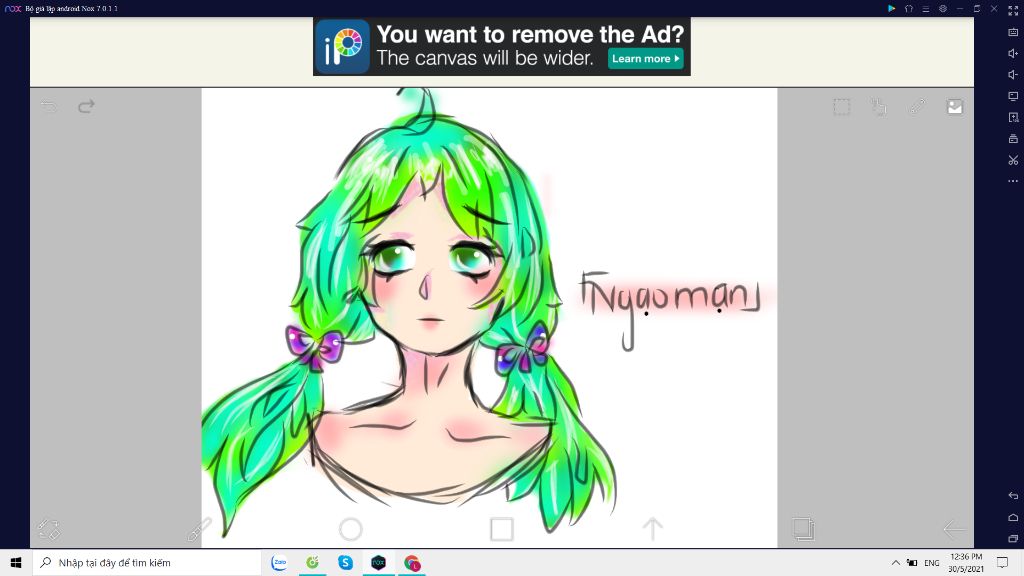
Task: Open the color square swatch
Action: tap(502, 529)
